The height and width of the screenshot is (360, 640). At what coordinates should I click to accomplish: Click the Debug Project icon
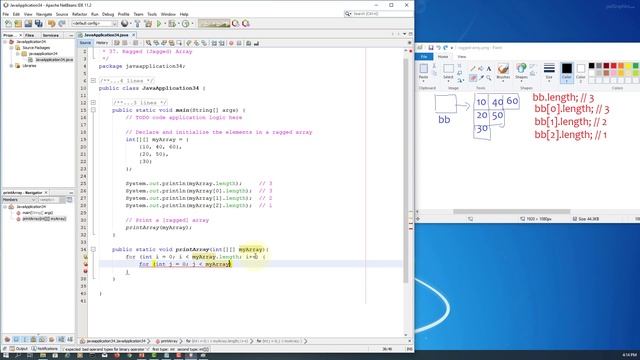pos(172,24)
